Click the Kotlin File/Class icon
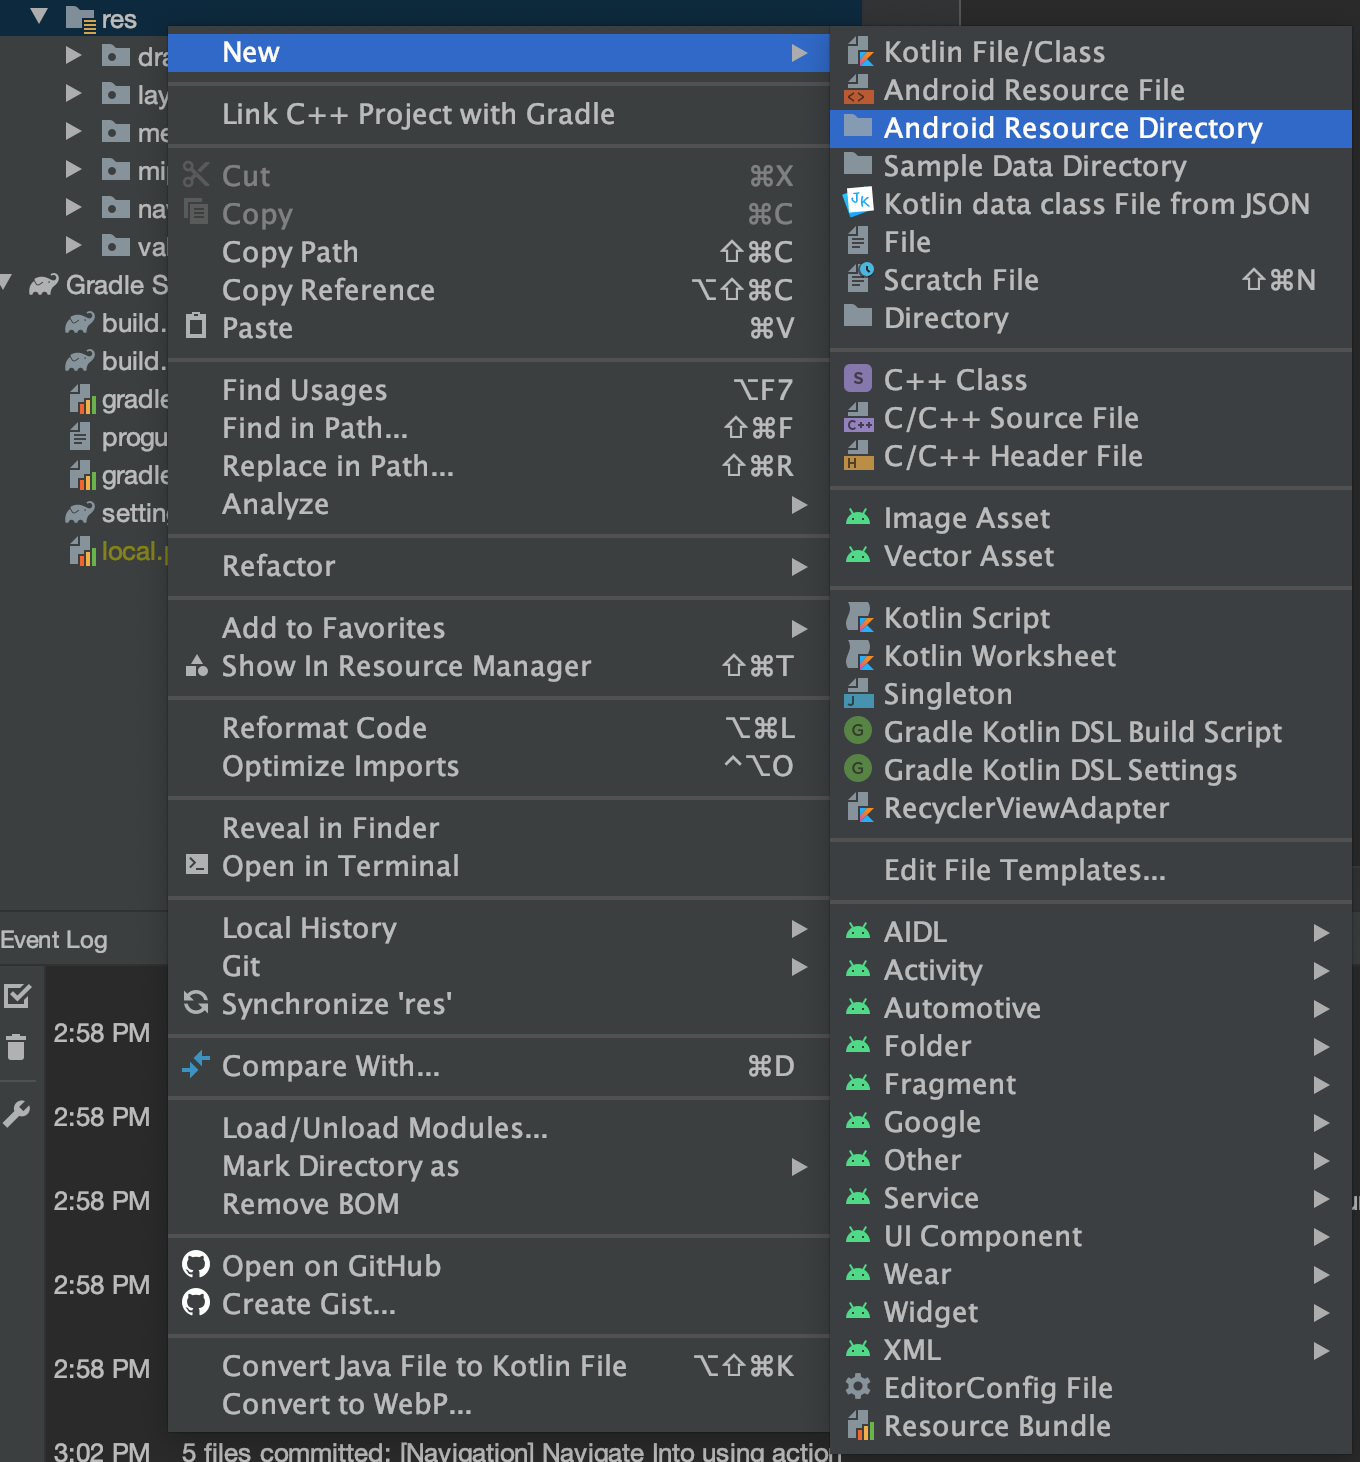 point(859,52)
